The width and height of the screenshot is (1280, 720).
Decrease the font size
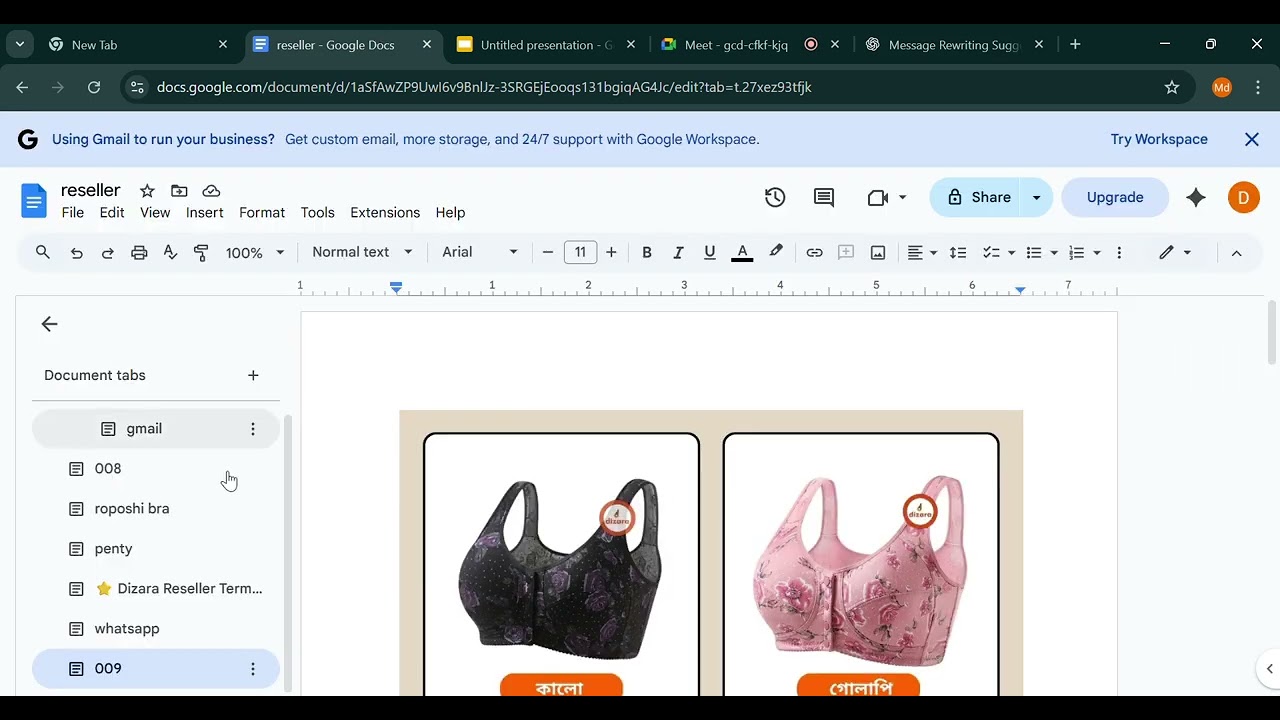(x=548, y=253)
